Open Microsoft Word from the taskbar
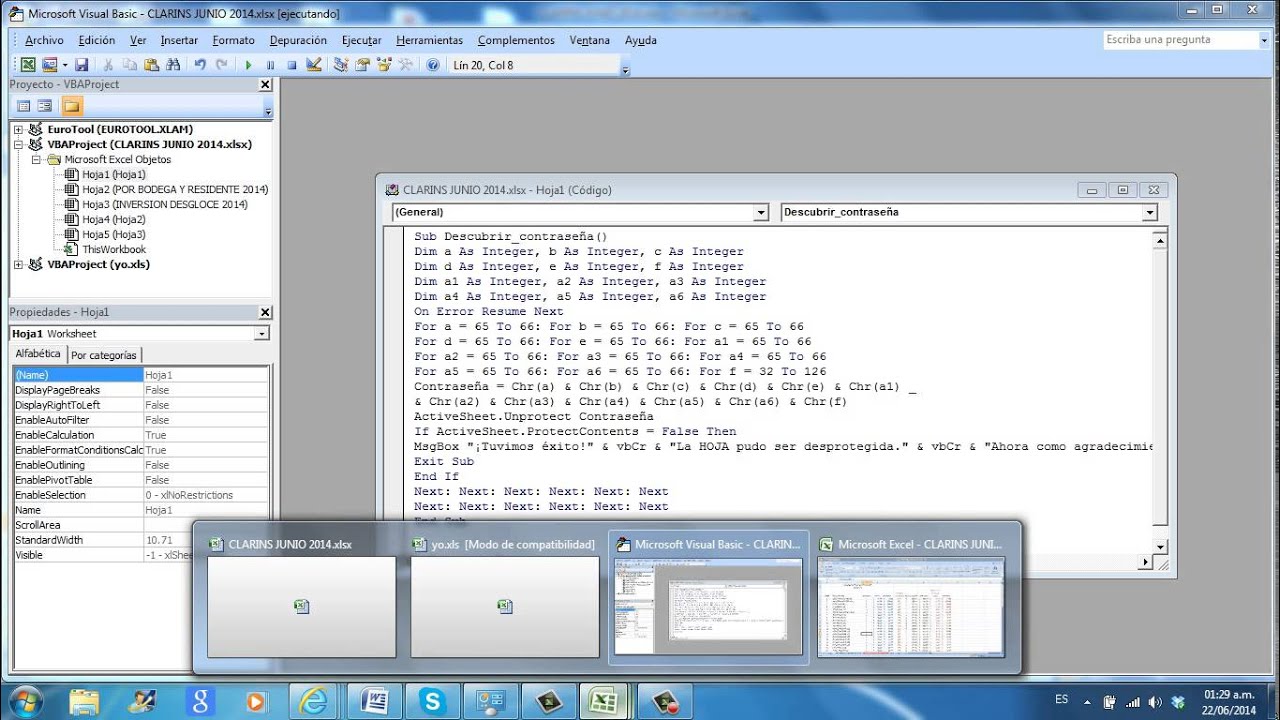The width and height of the screenshot is (1280, 720). (373, 701)
